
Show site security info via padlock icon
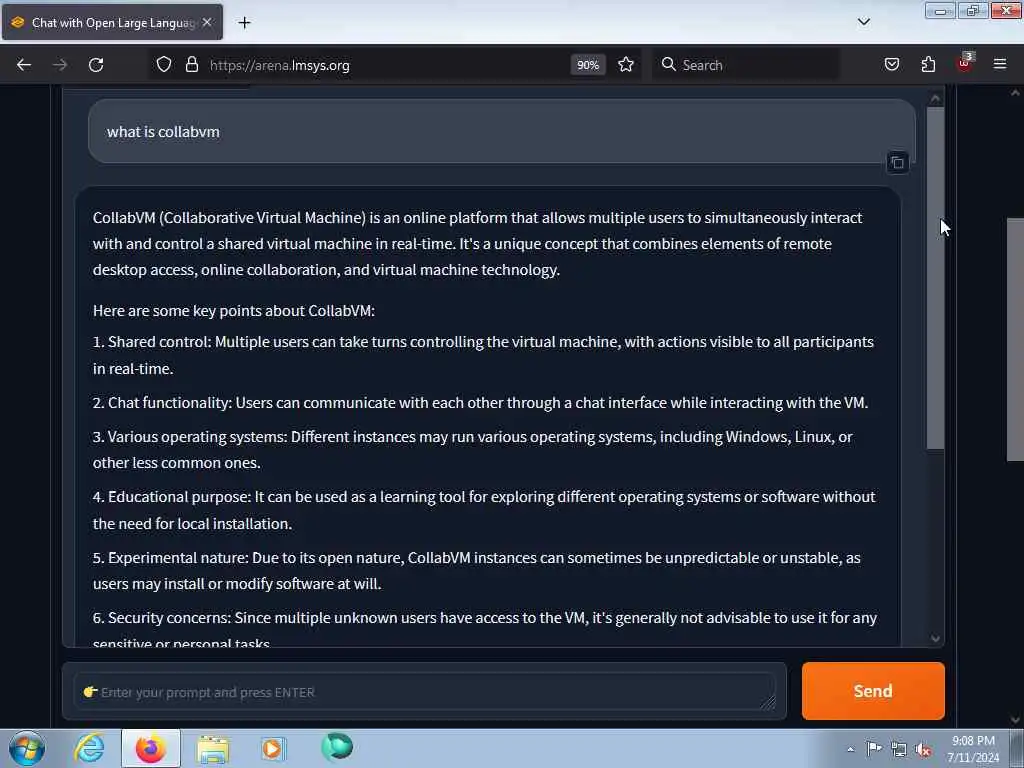(x=191, y=65)
